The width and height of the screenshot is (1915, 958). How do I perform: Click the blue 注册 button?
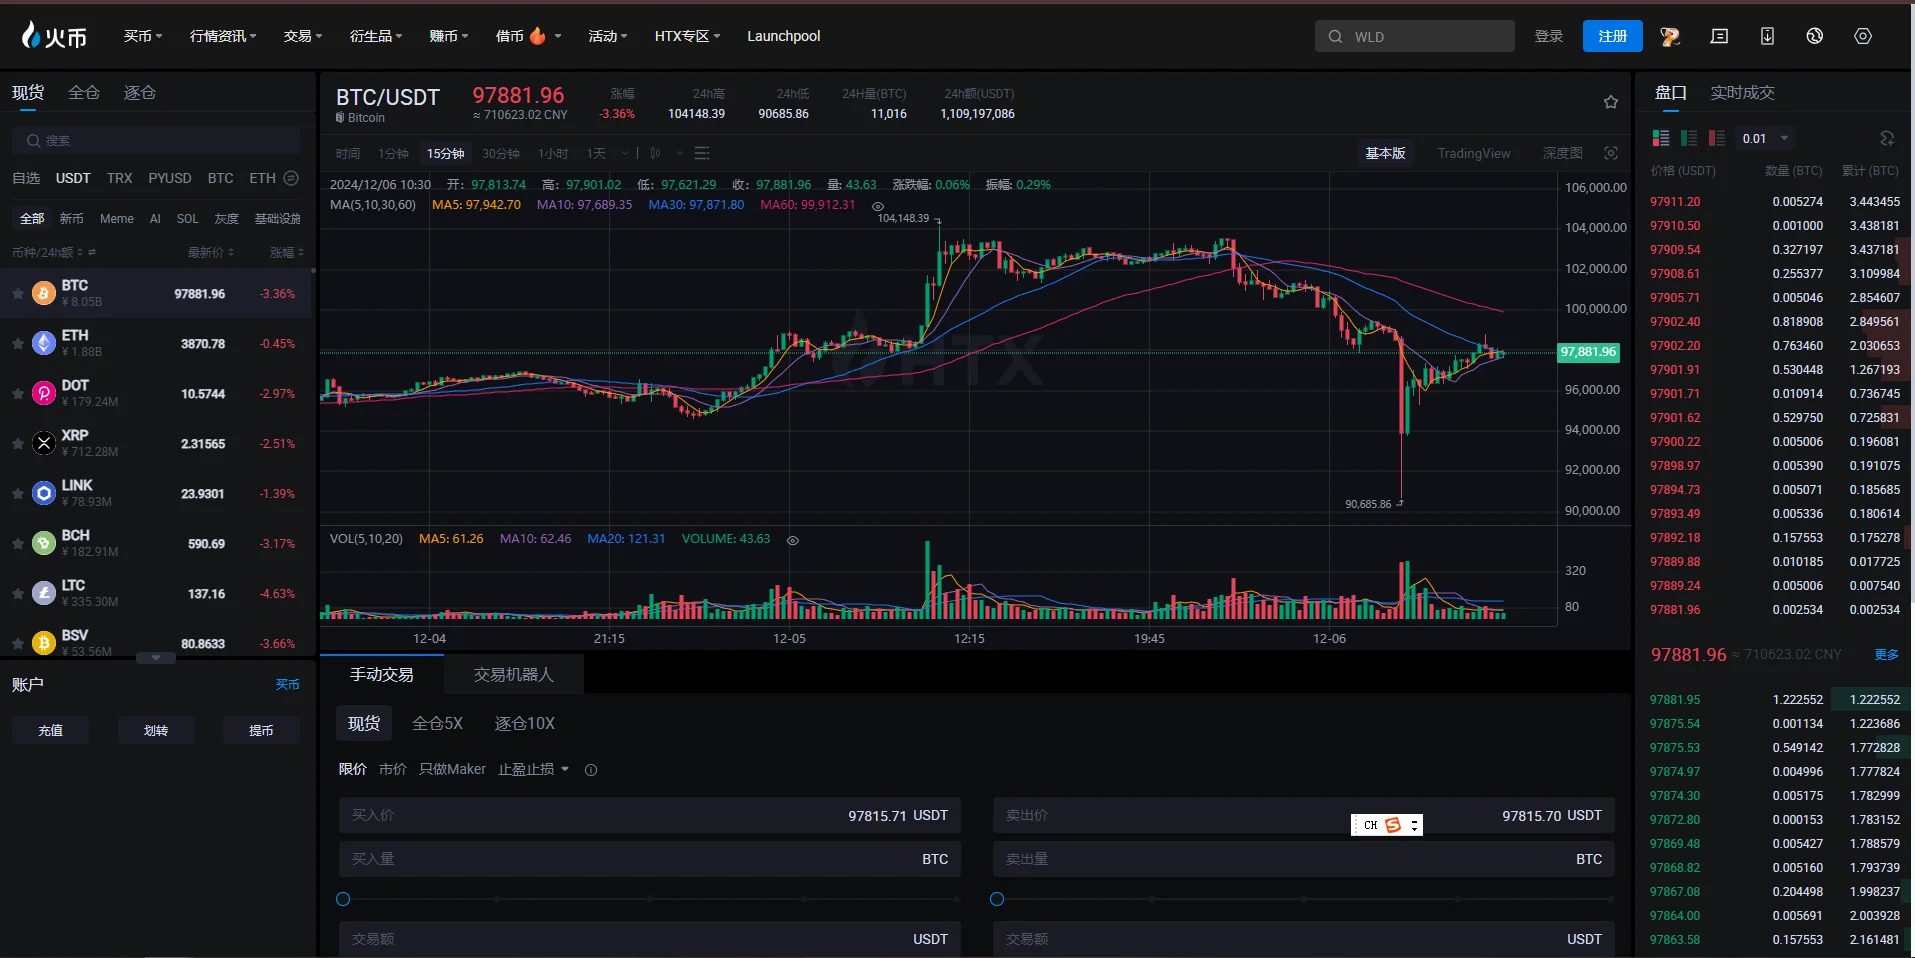click(x=1612, y=36)
